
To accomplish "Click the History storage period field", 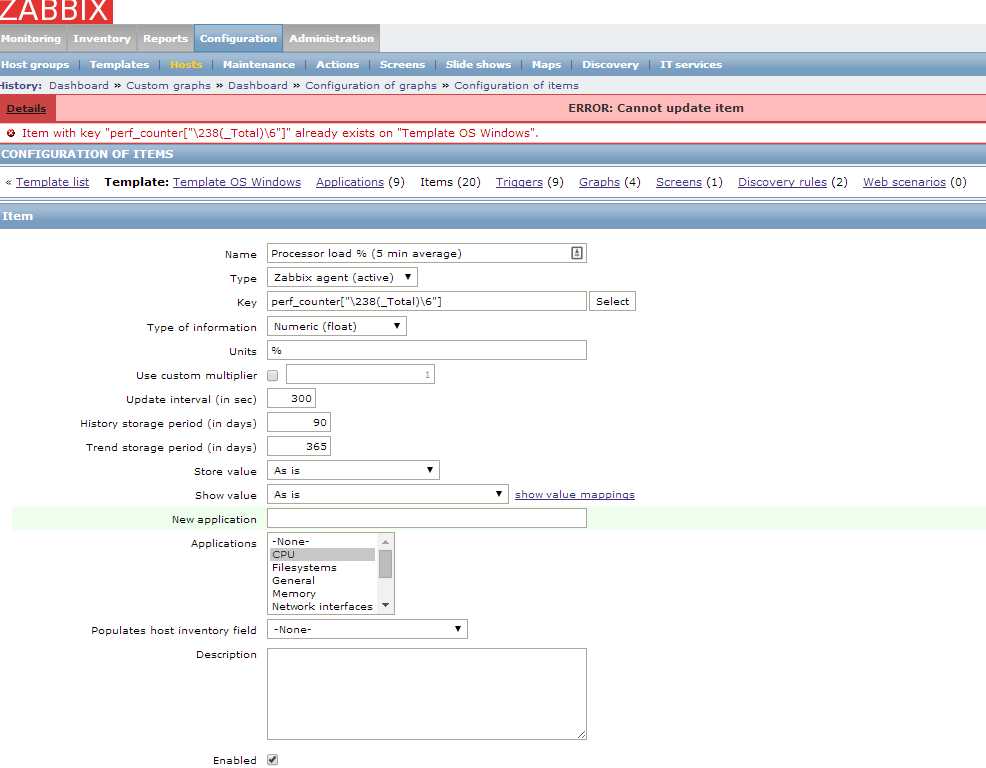I will click(299, 422).
